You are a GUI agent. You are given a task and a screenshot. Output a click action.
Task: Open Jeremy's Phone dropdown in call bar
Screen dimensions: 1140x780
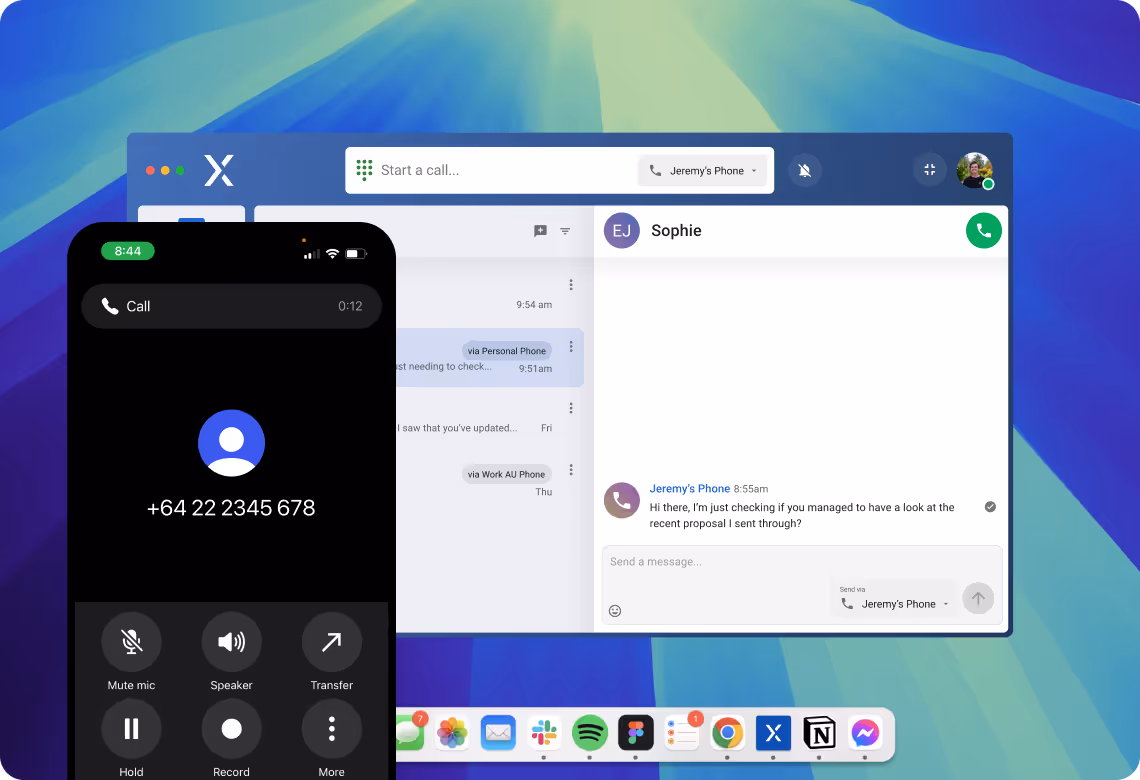pos(703,171)
